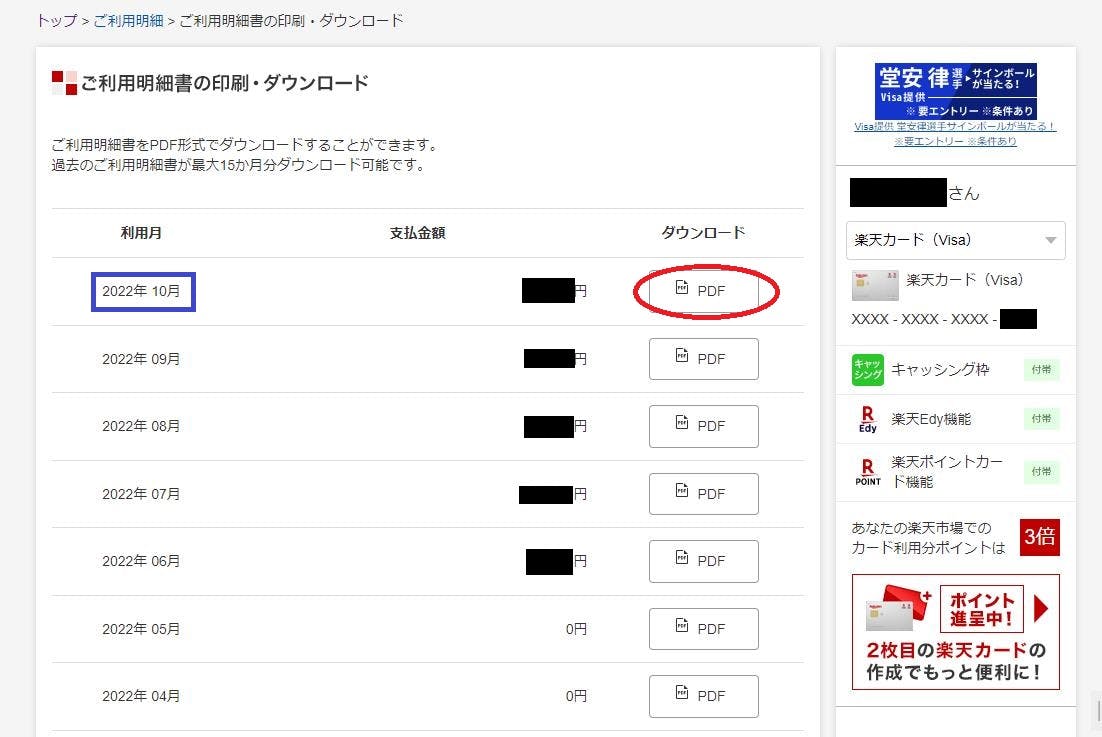This screenshot has height=737, width=1102.
Task: Click the 2022年 08月 month cell
Action: tap(141, 426)
